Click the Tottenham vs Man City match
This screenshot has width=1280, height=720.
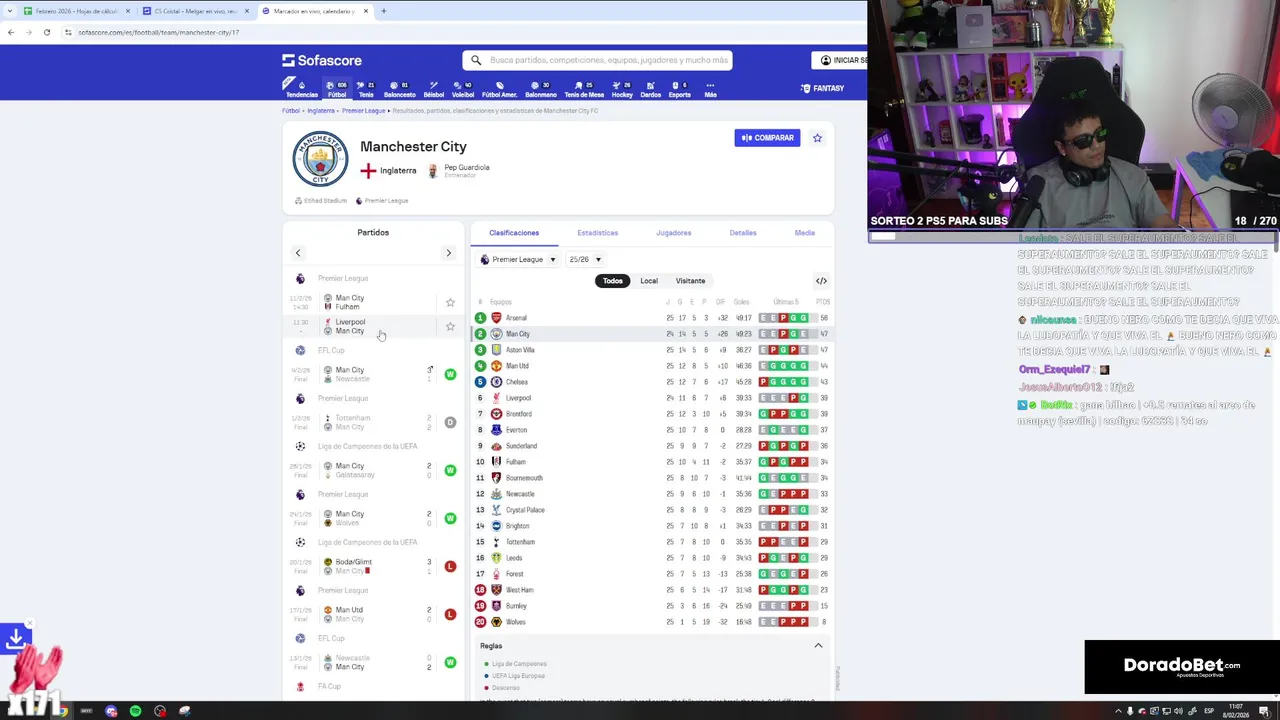pyautogui.click(x=373, y=422)
